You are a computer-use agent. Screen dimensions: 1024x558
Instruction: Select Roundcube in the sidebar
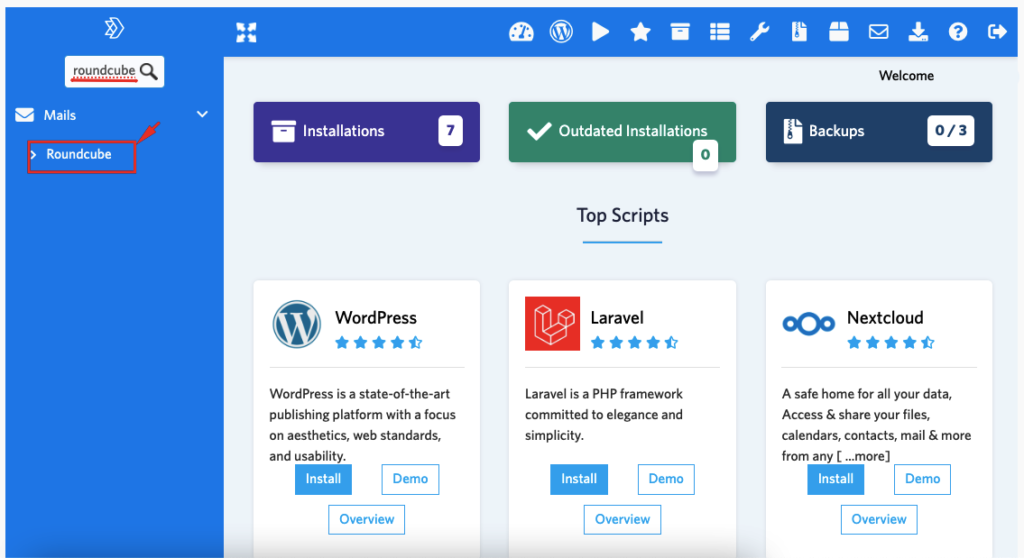(x=79, y=154)
